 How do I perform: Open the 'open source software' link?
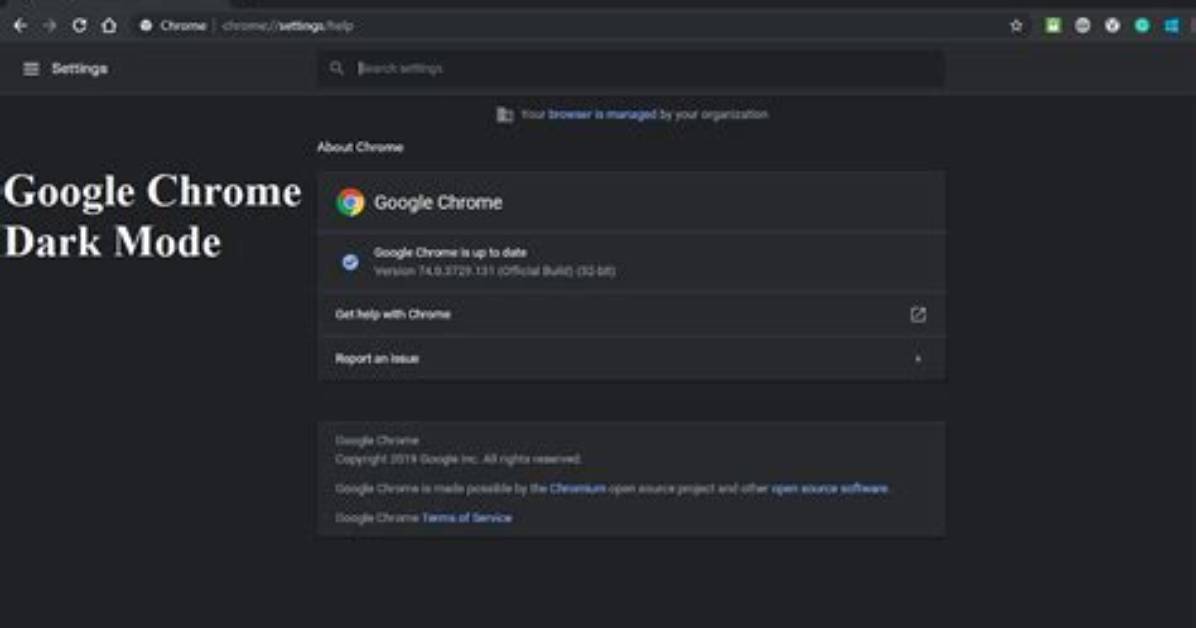tap(829, 488)
